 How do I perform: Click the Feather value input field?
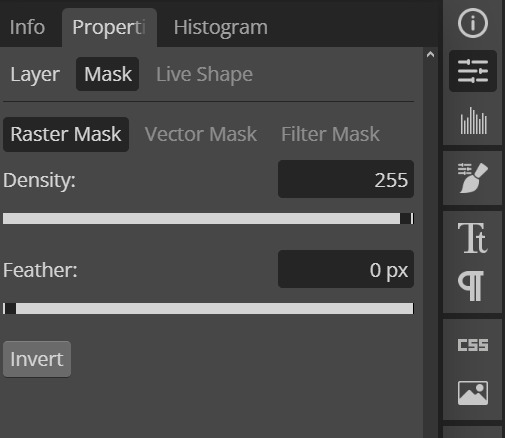346,269
